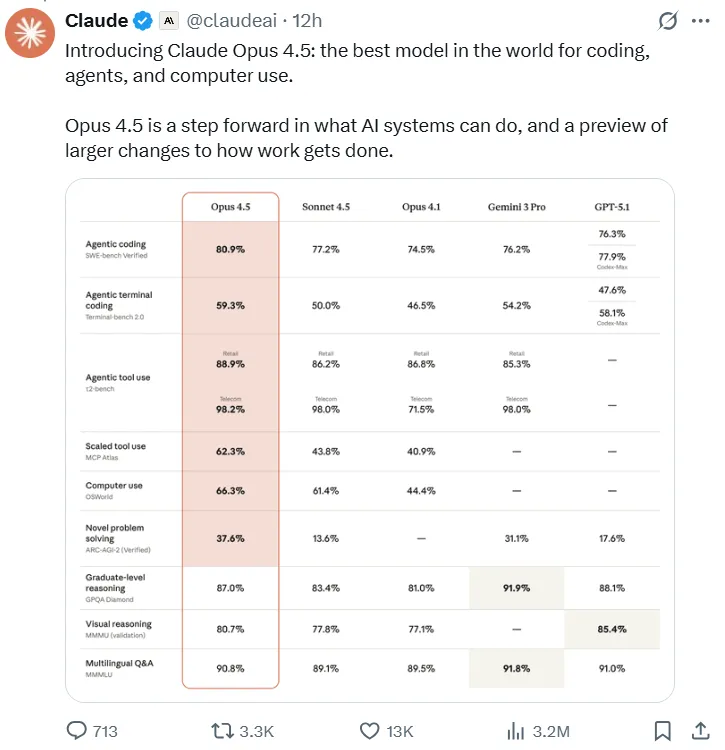Click the GPT-5.1 column header in chart

click(x=612, y=207)
